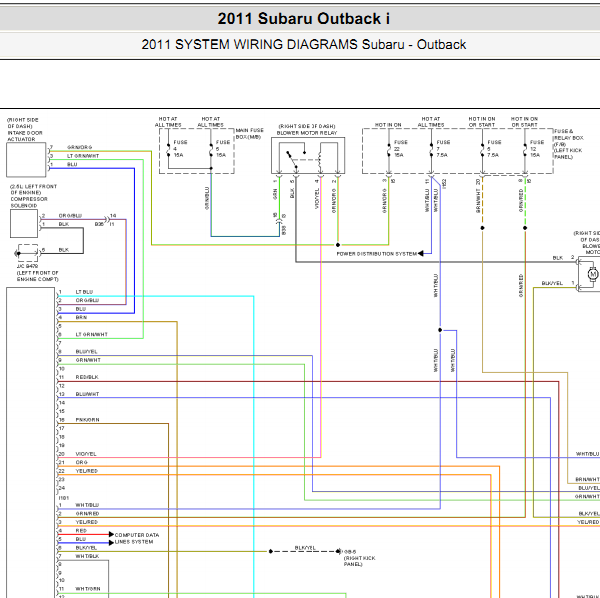The height and width of the screenshot is (598, 600).
Task: Select the BLU/WHT wire label at pin 13
Action: (x=87, y=394)
